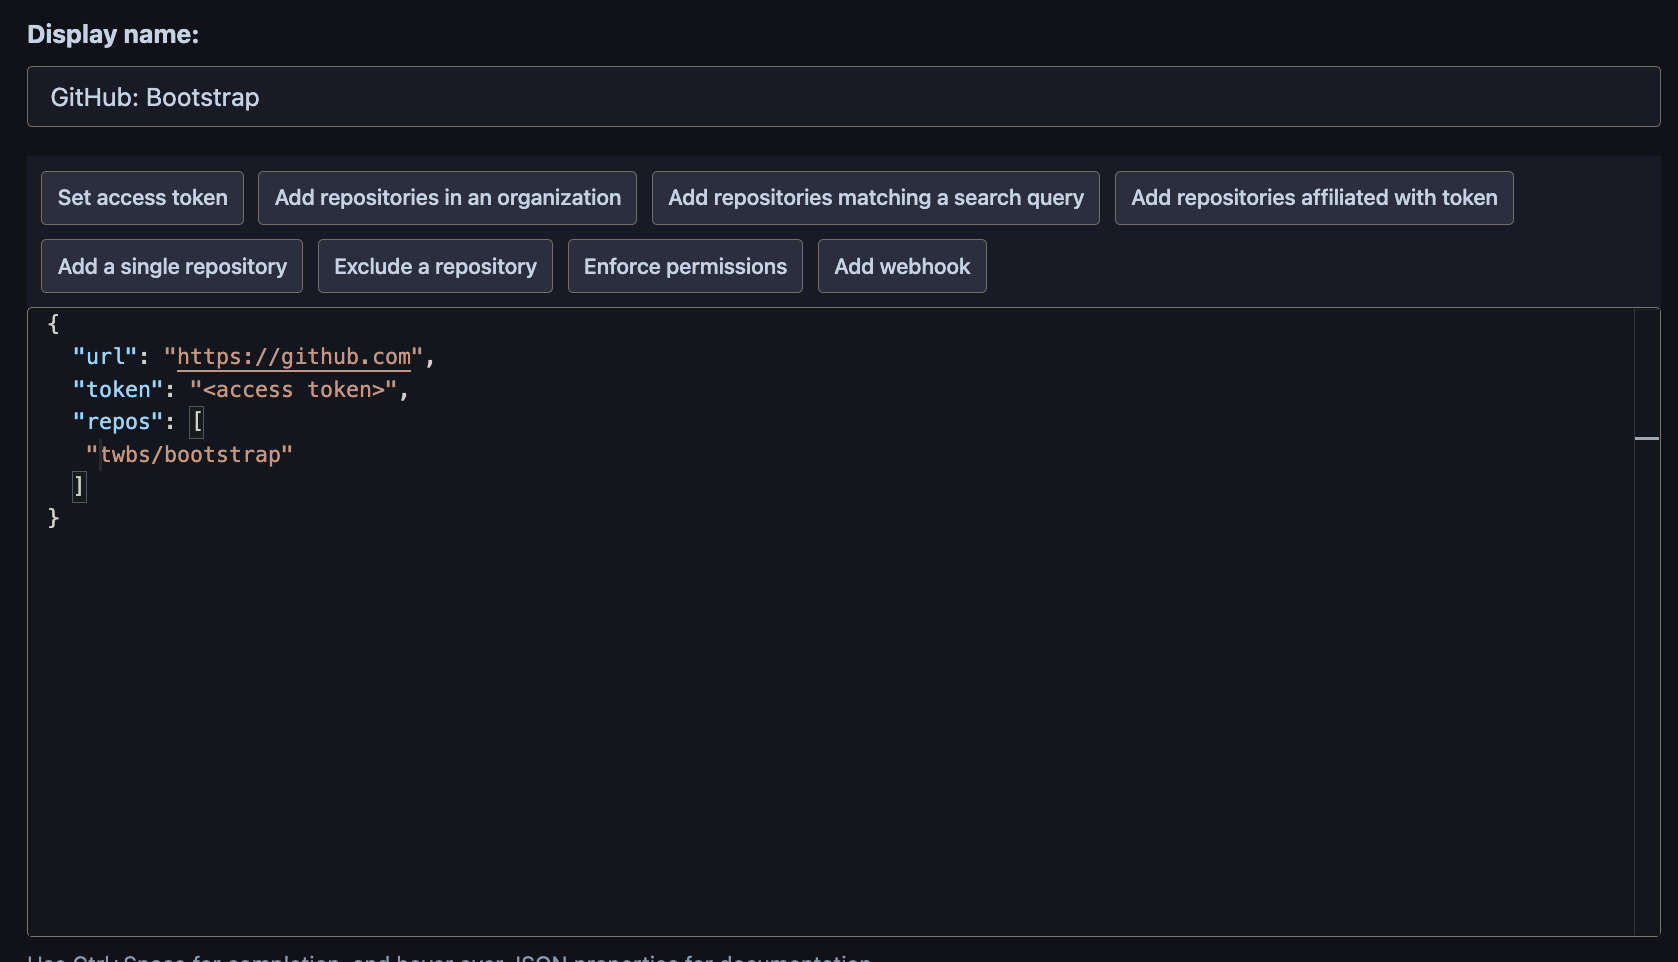Click the "<access token>" value in JSON
The height and width of the screenshot is (962, 1678).
[x=294, y=390]
